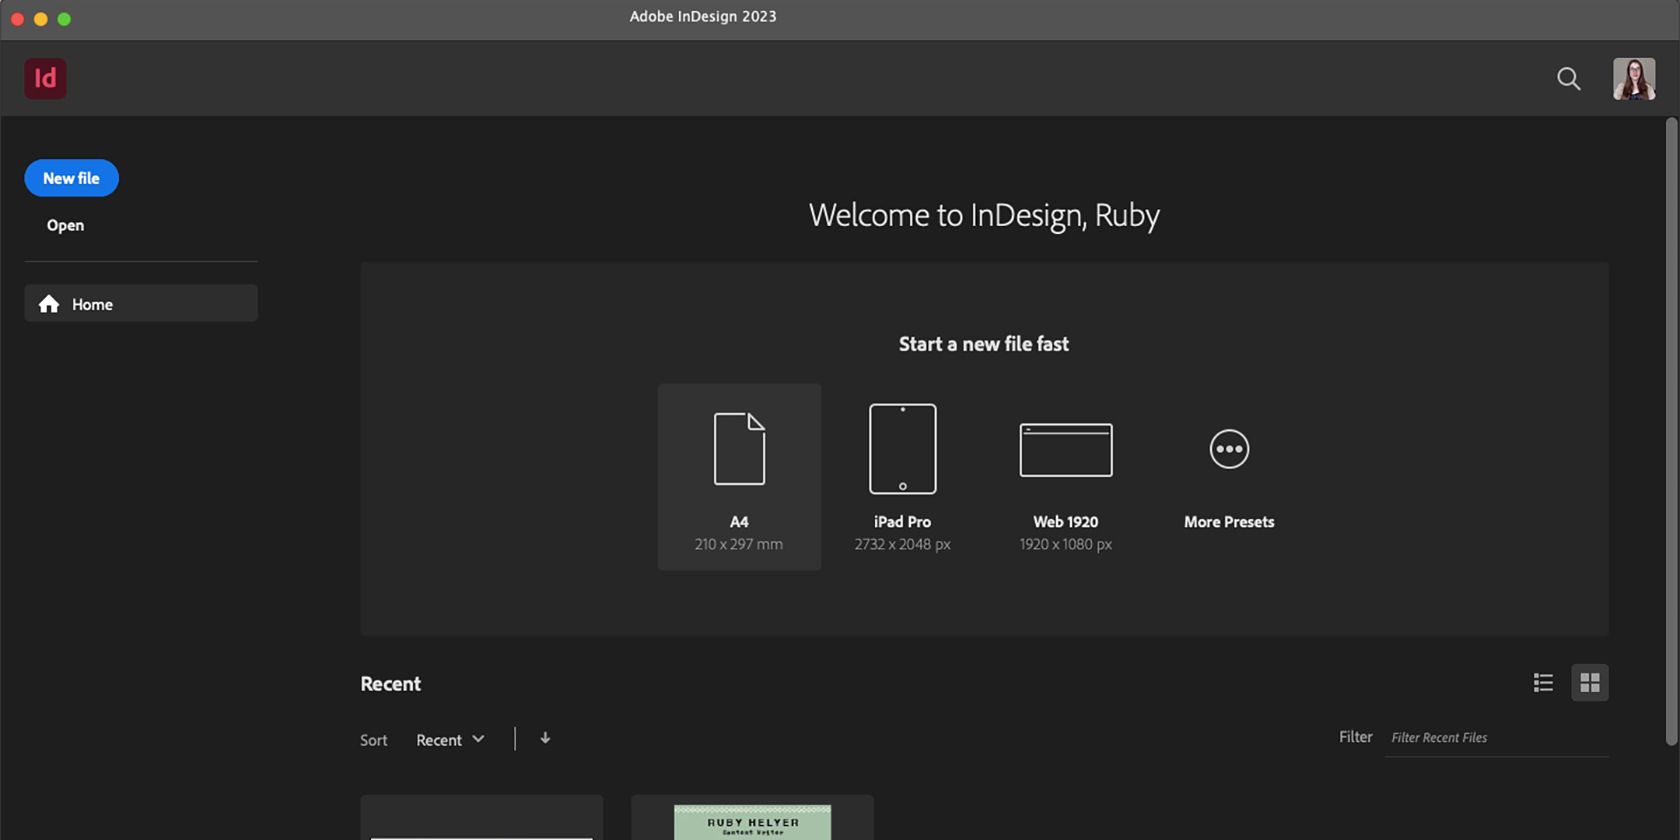Click the A4 preset label
Viewport: 1680px width, 840px height.
[x=739, y=522]
